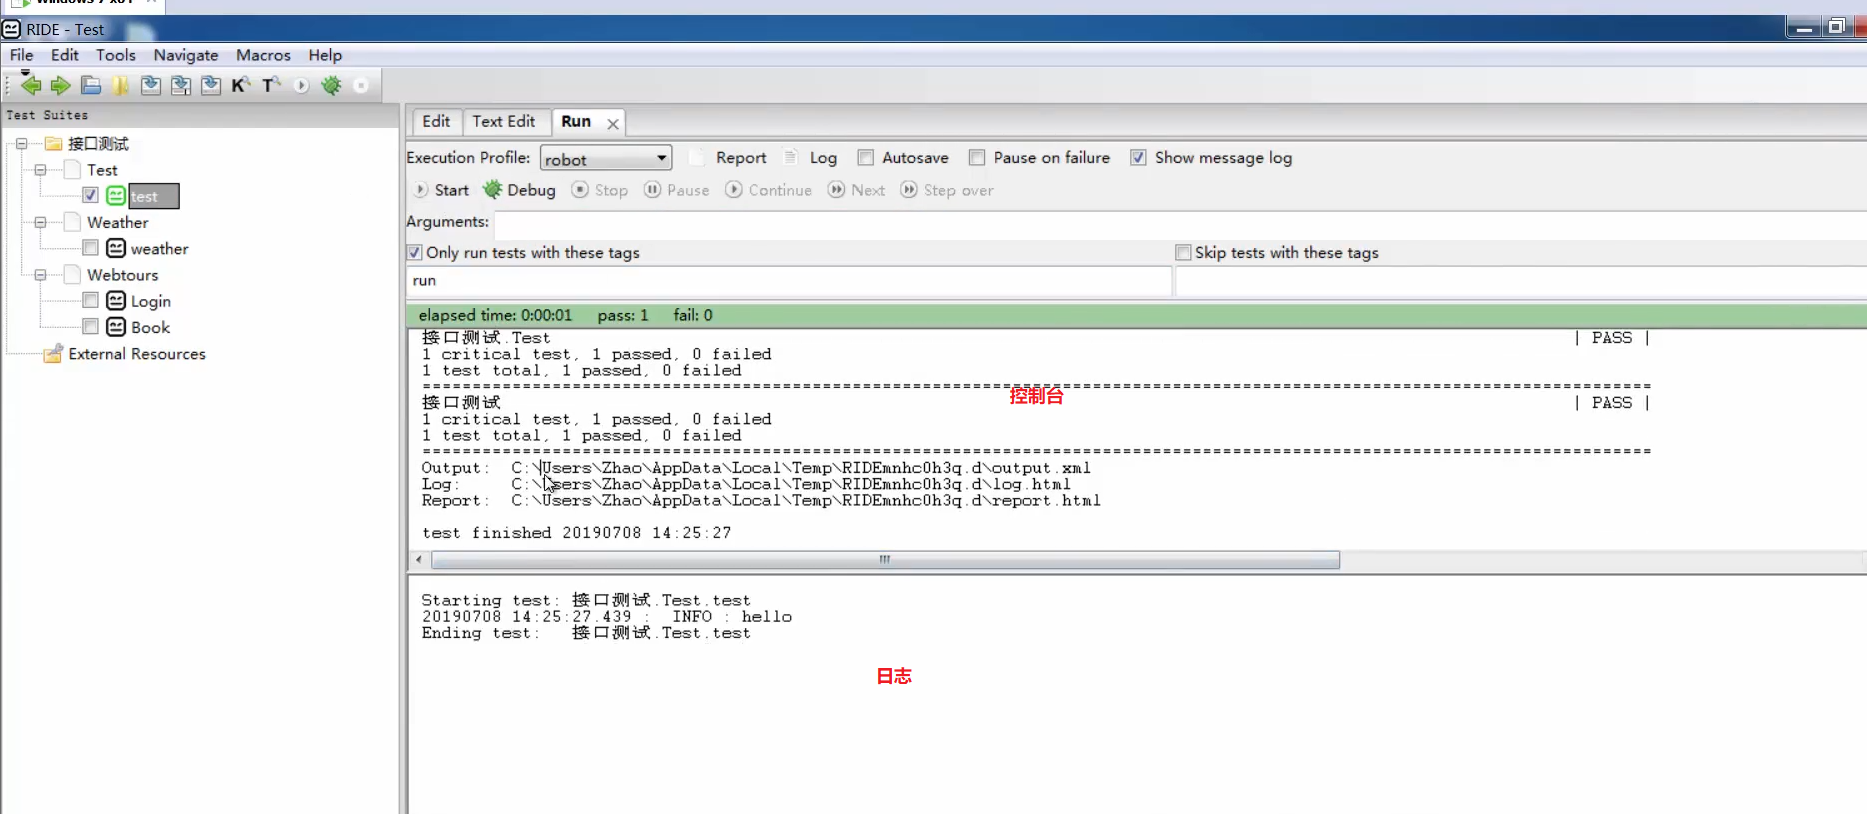Check the Book test case checkbox
Image resolution: width=1867 pixels, height=814 pixels.
coord(91,326)
